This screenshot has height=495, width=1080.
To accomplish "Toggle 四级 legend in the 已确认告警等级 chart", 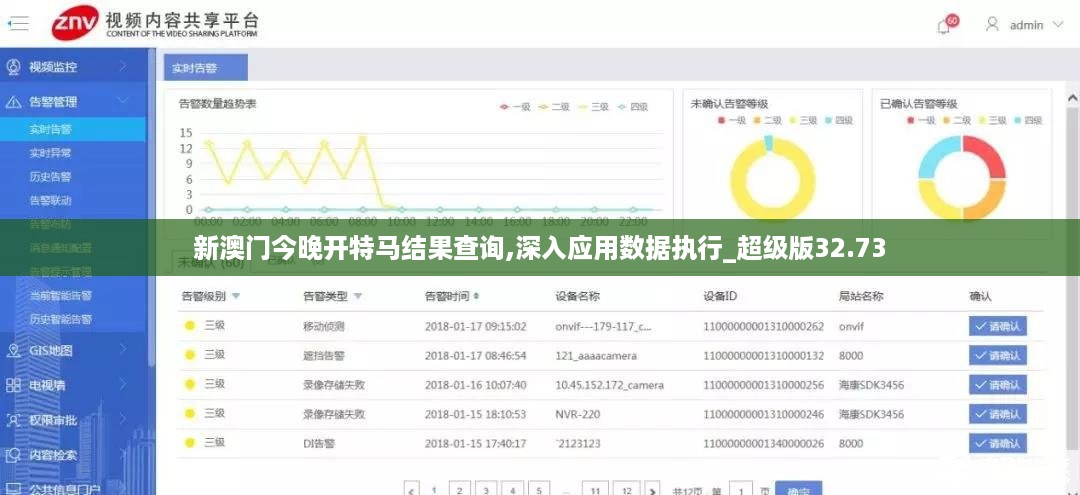I will pyautogui.click(x=1029, y=120).
